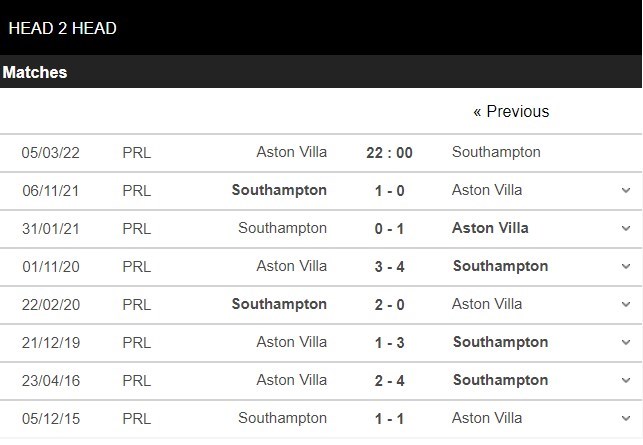
Task: Open the Matches tab header
Action: coord(35,72)
